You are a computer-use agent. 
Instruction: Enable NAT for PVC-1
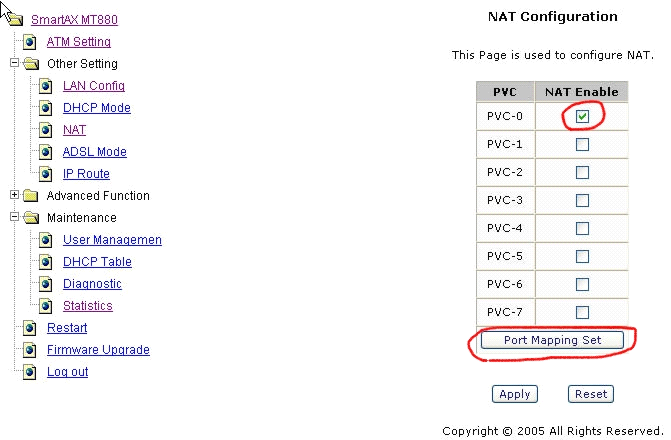point(582,144)
